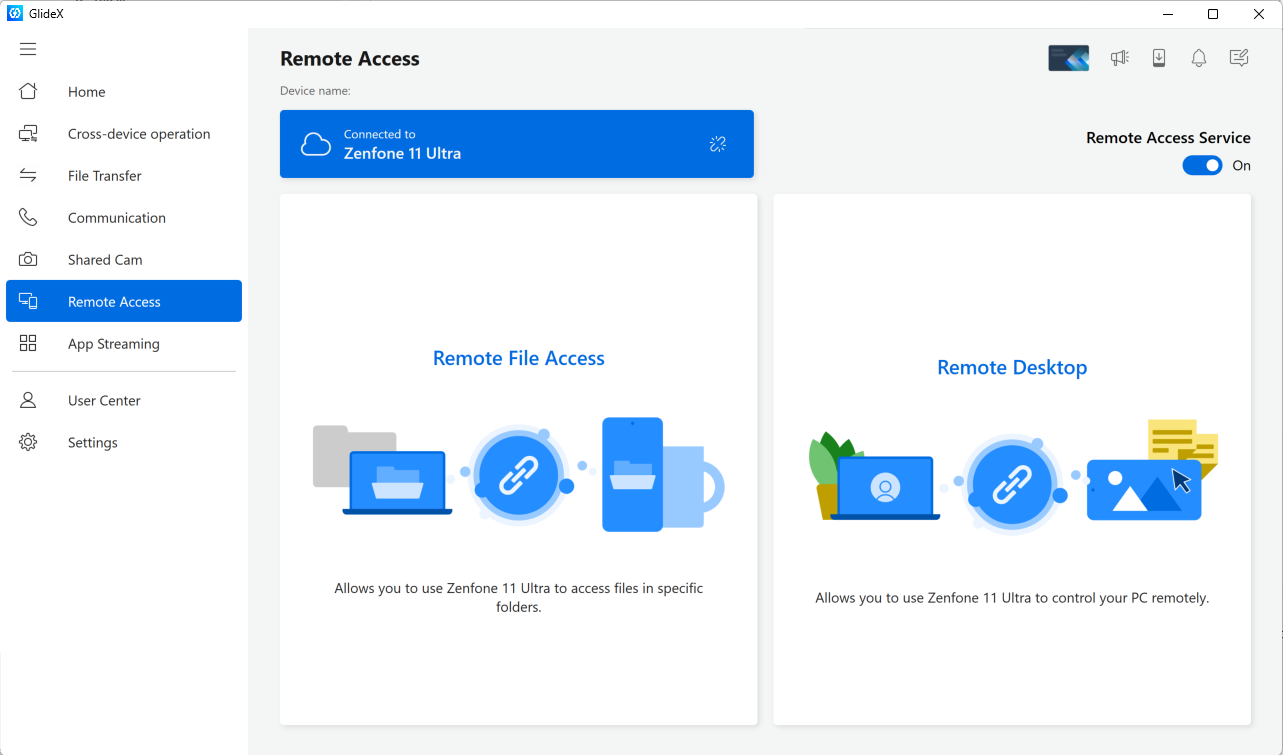Open the Home menu item
This screenshot has width=1283, height=755.
[x=86, y=91]
